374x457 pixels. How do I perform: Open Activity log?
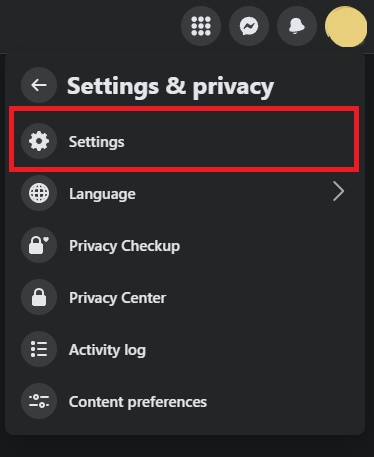tap(107, 350)
